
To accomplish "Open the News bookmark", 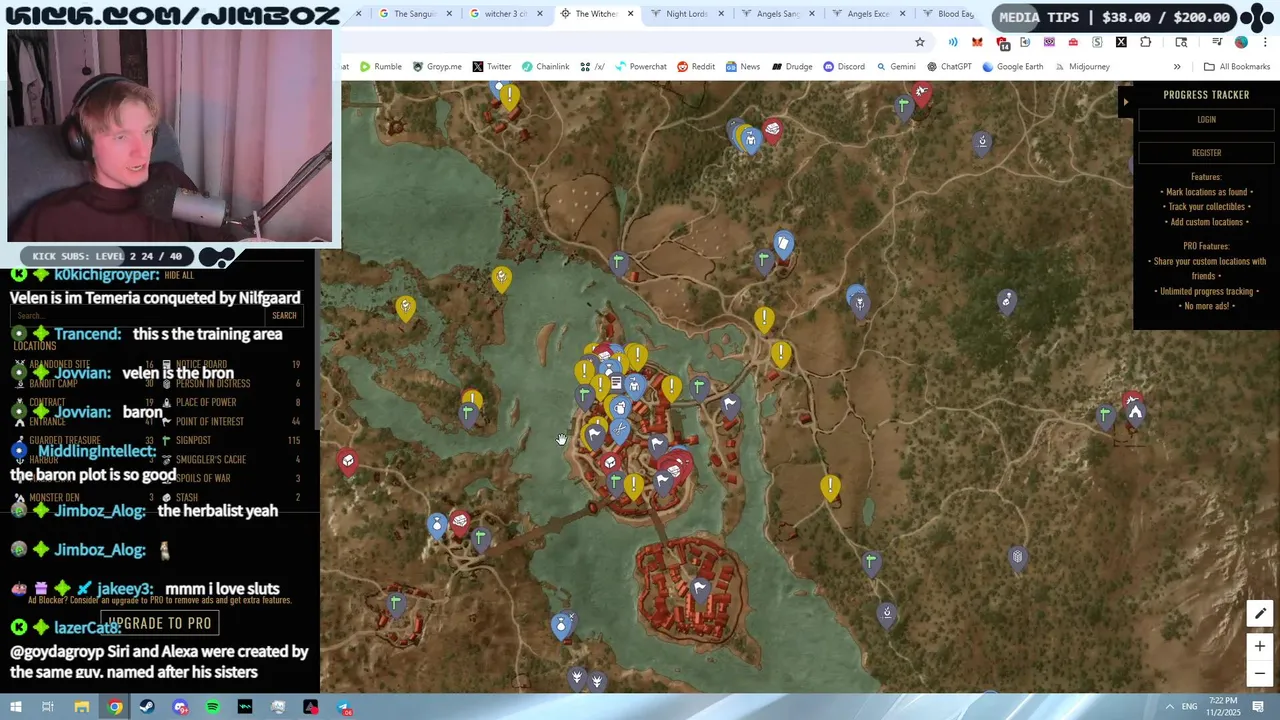I will (743, 67).
